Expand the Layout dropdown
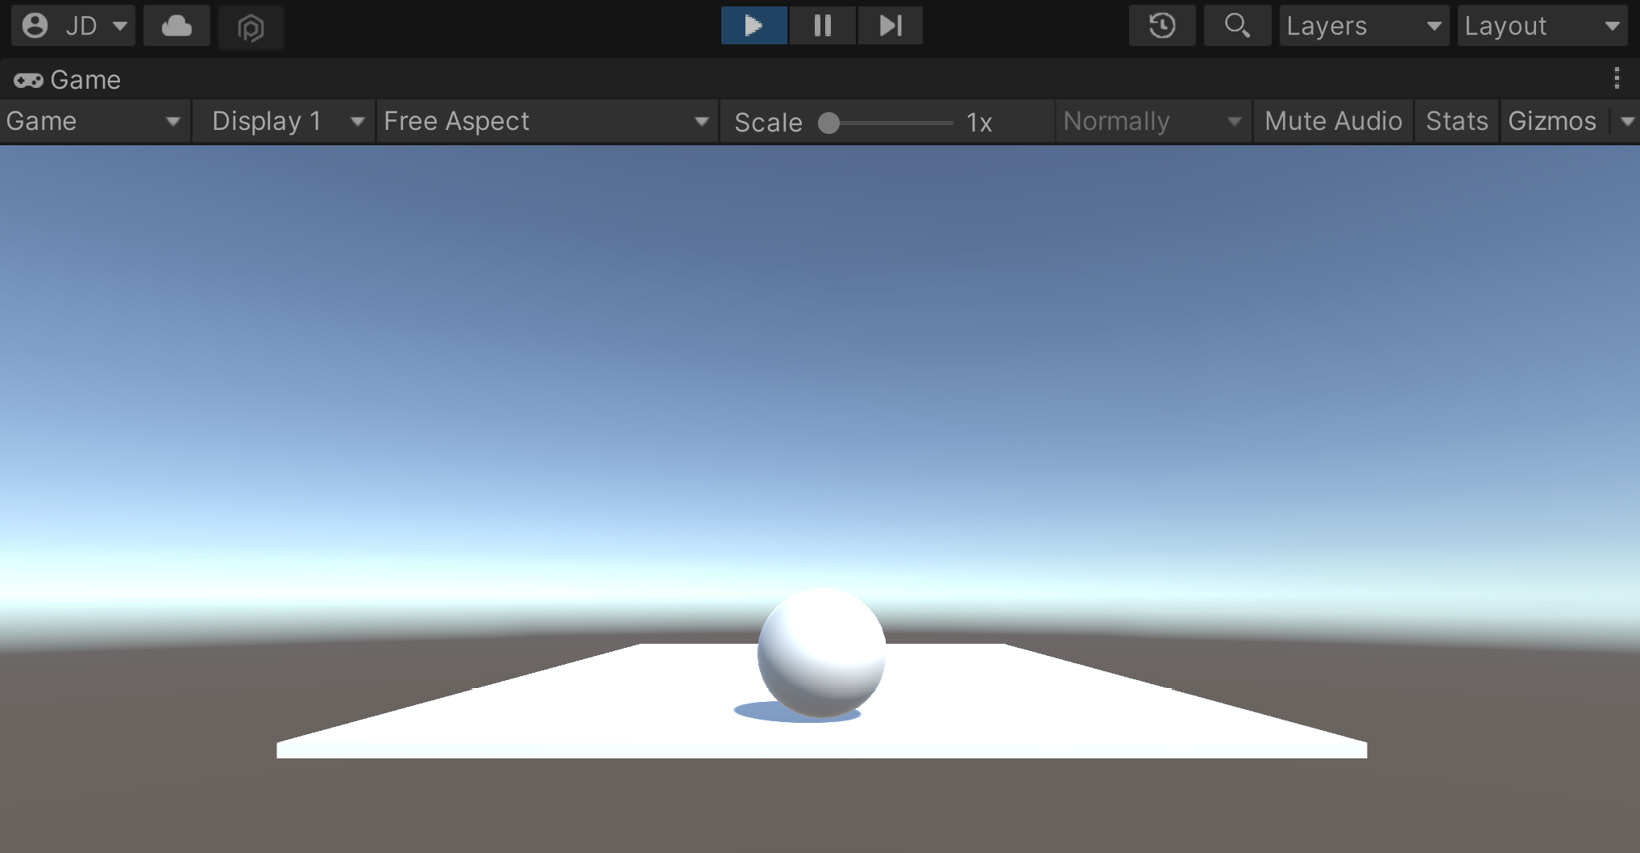The image size is (1640, 853). point(1542,26)
